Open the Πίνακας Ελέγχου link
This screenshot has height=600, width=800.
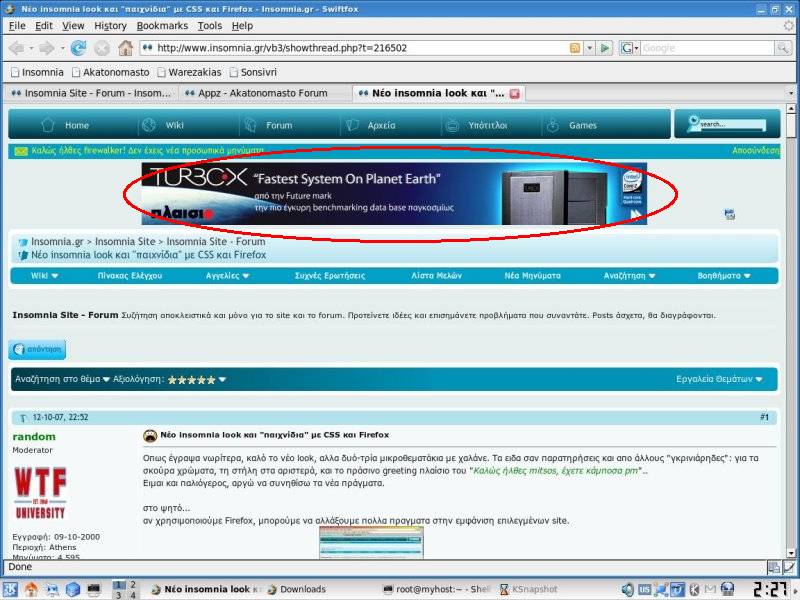(130, 276)
